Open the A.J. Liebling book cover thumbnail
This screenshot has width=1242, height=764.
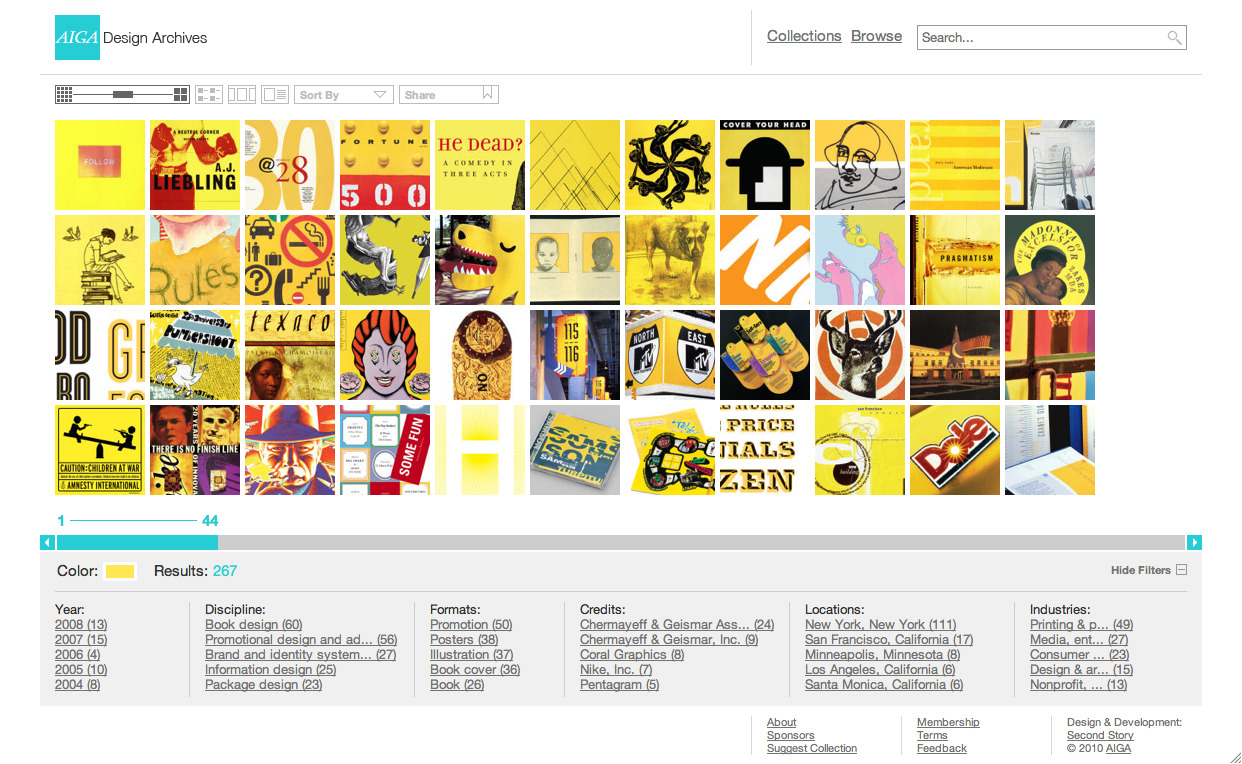point(195,165)
